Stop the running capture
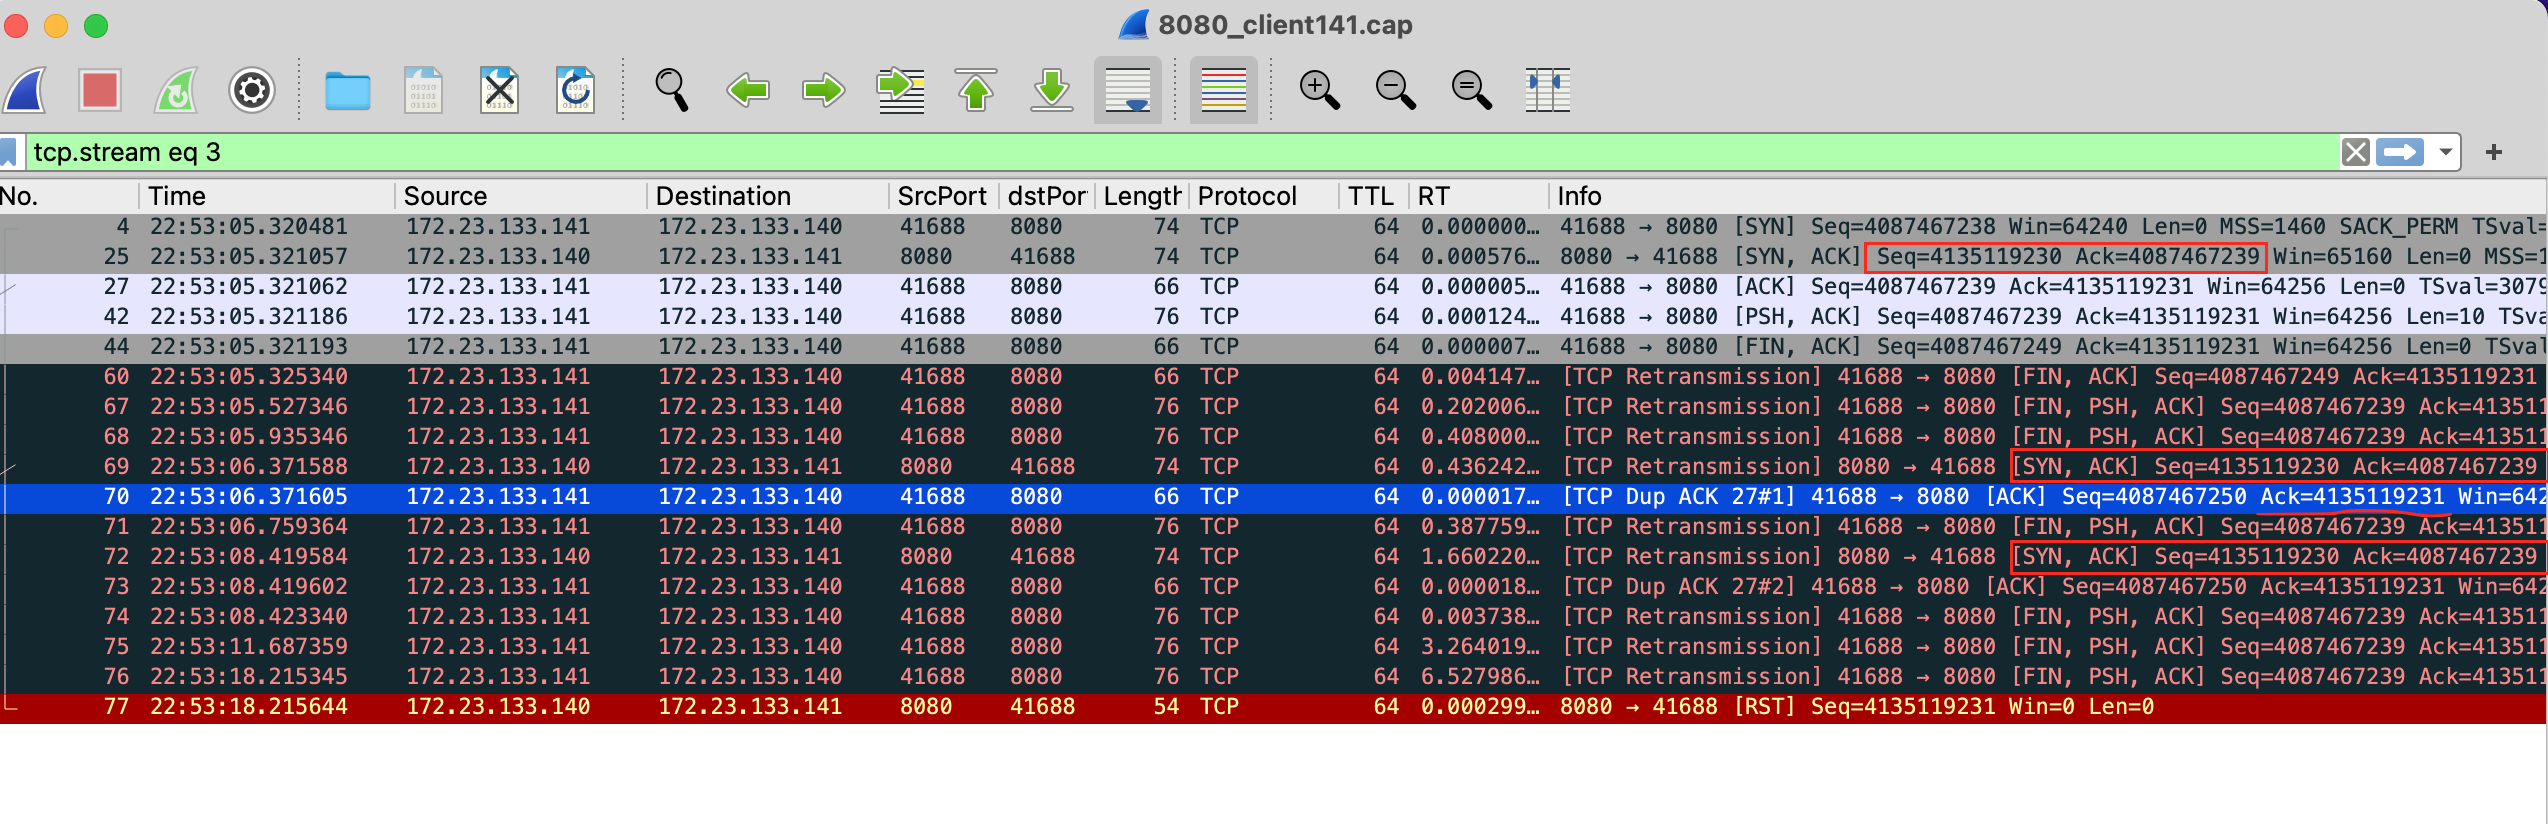Image resolution: width=2548 pixels, height=824 pixels. click(x=100, y=91)
